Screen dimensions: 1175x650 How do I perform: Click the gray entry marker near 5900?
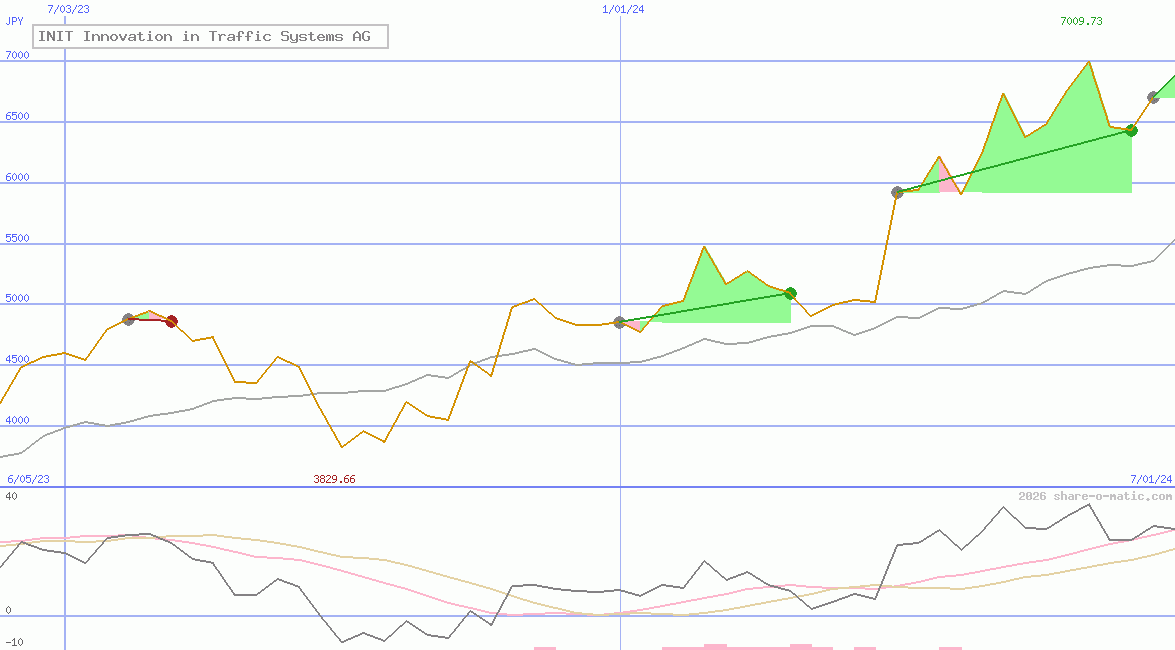(898, 193)
